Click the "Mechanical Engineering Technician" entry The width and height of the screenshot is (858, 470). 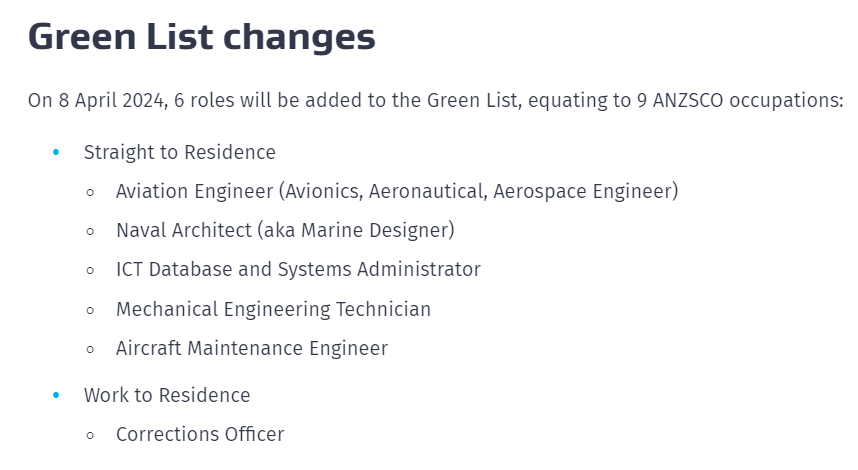(x=273, y=309)
